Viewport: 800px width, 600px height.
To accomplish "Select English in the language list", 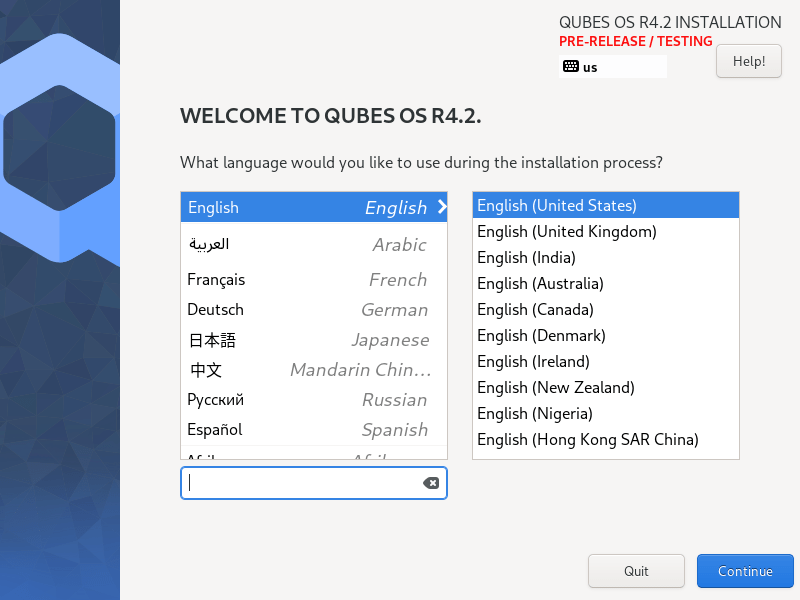I will point(314,207).
